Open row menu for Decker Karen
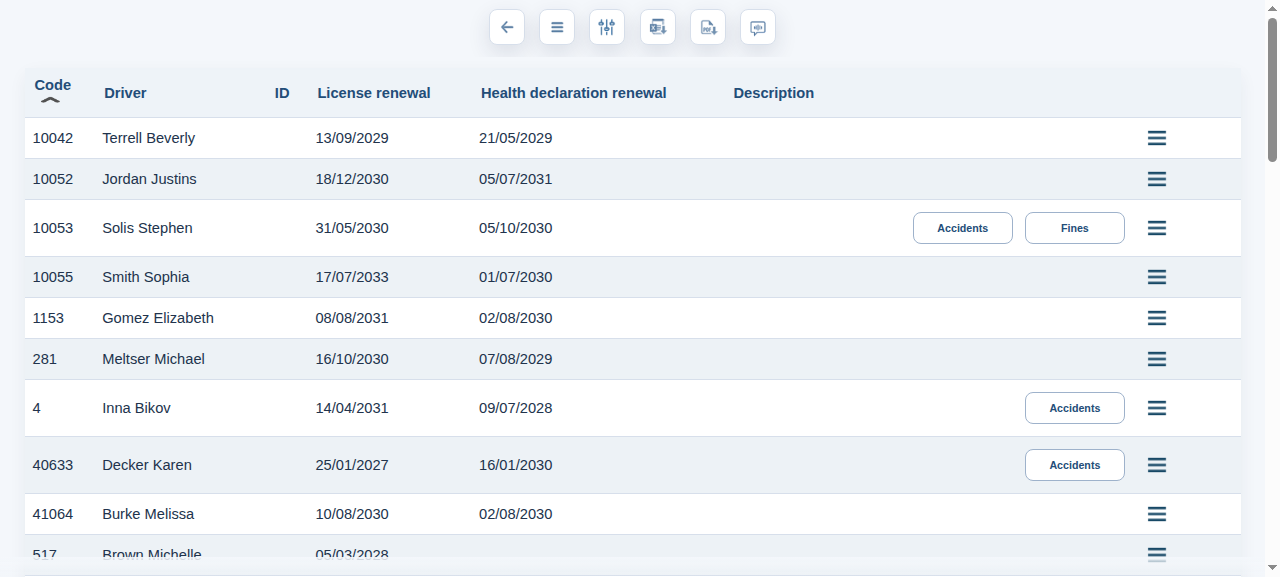1280x577 pixels. [x=1157, y=465]
